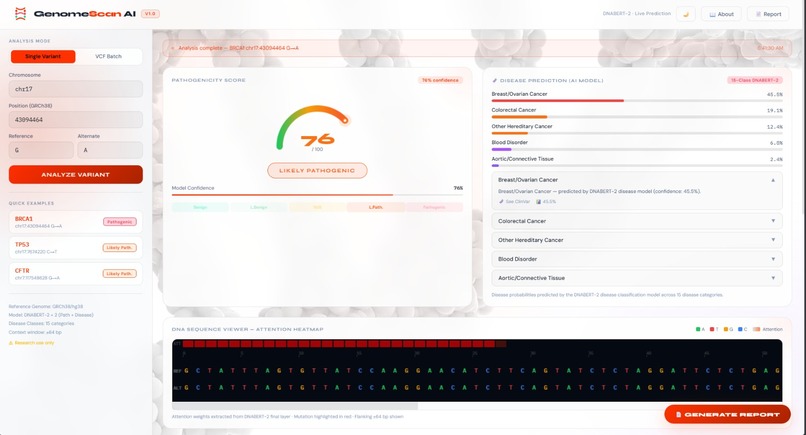Click the Colorectal Cancer probability bar
Image resolution: width=806 pixels, height=435 pixels.
pyautogui.click(x=637, y=117)
